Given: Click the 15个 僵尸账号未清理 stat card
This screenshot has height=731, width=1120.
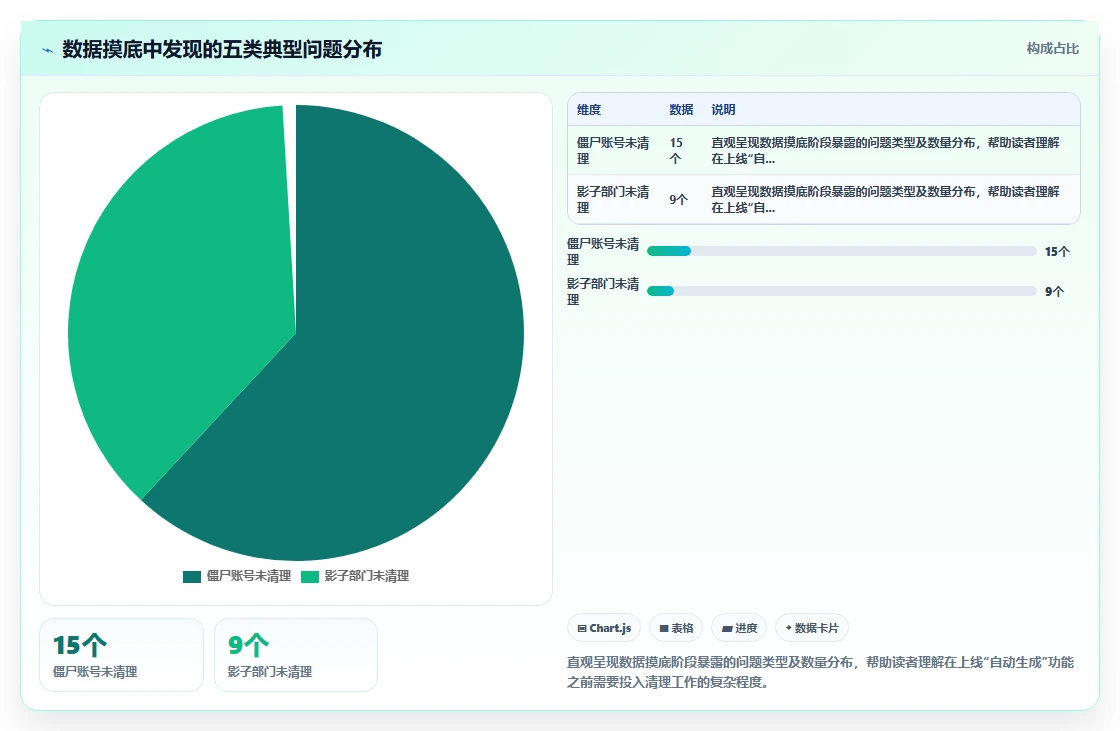Looking at the screenshot, I should [121, 655].
